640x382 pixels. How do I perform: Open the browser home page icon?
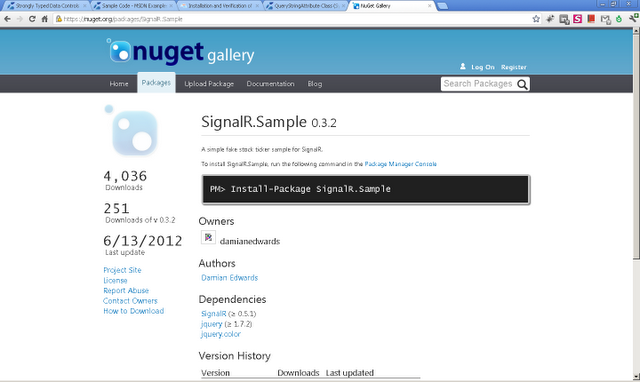click(44, 19)
